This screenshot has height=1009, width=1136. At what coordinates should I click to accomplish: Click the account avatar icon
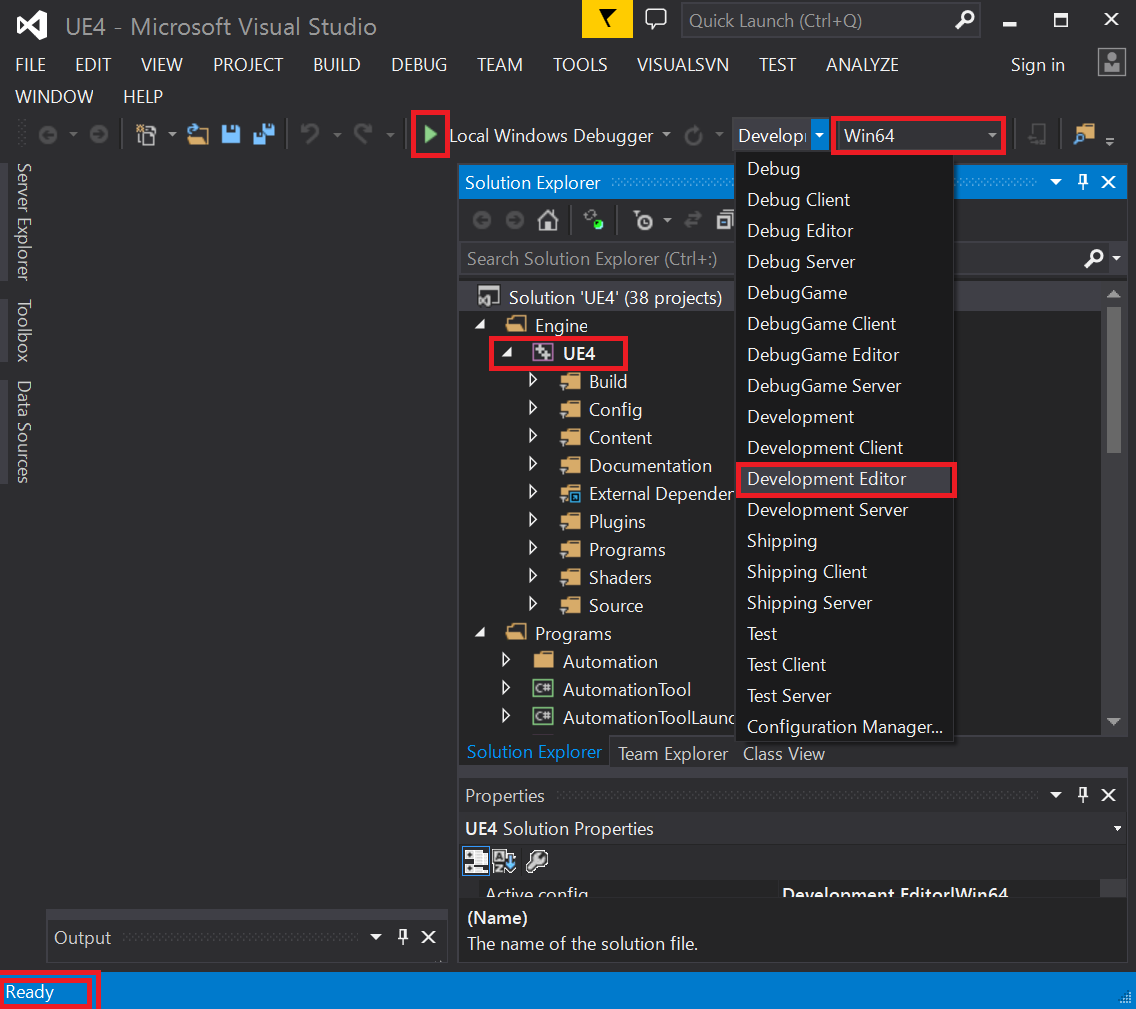1111,63
